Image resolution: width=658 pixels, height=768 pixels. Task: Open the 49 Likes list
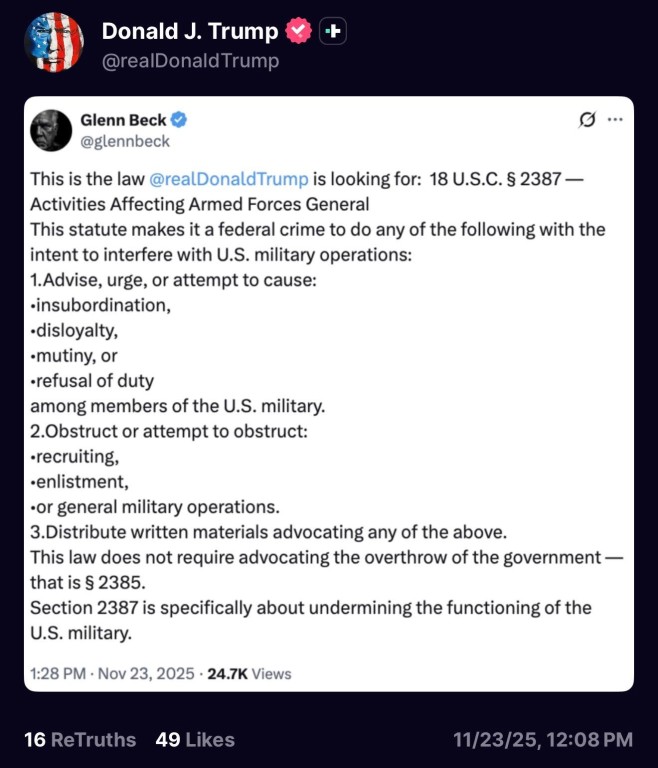(195, 740)
